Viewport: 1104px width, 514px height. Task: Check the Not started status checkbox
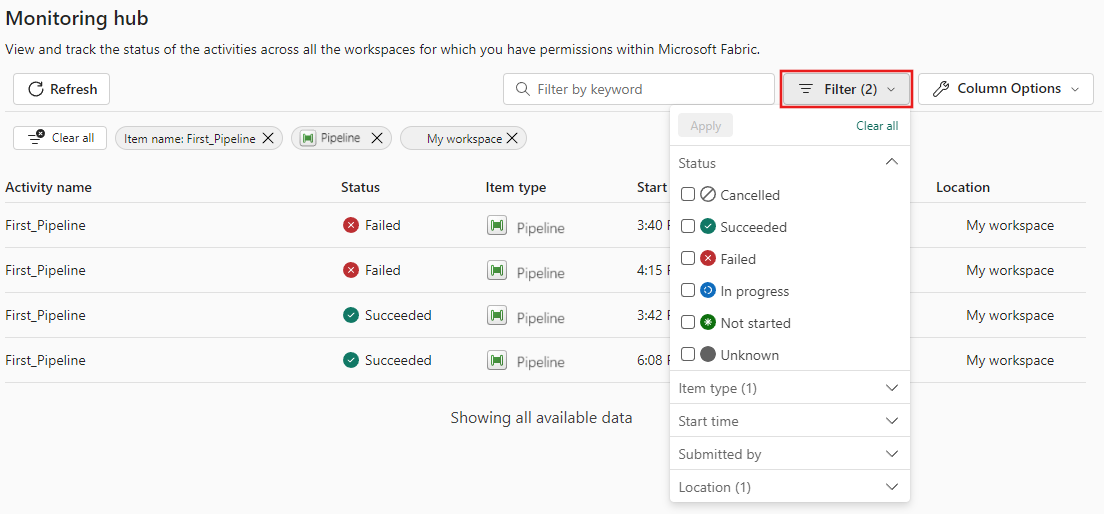pos(688,322)
